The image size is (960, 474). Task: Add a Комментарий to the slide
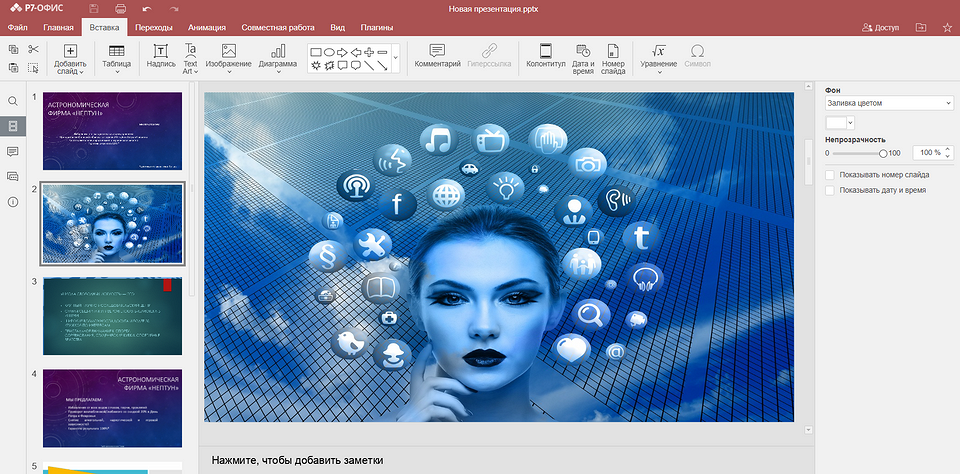437,51
